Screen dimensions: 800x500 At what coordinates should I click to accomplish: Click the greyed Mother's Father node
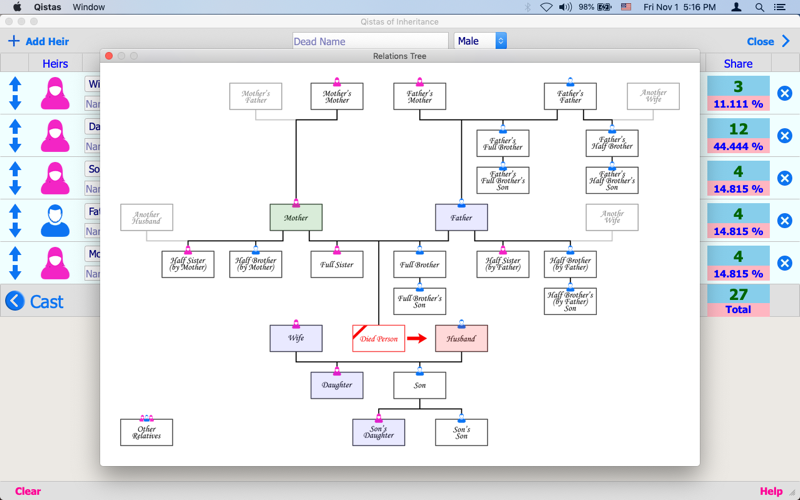click(256, 96)
